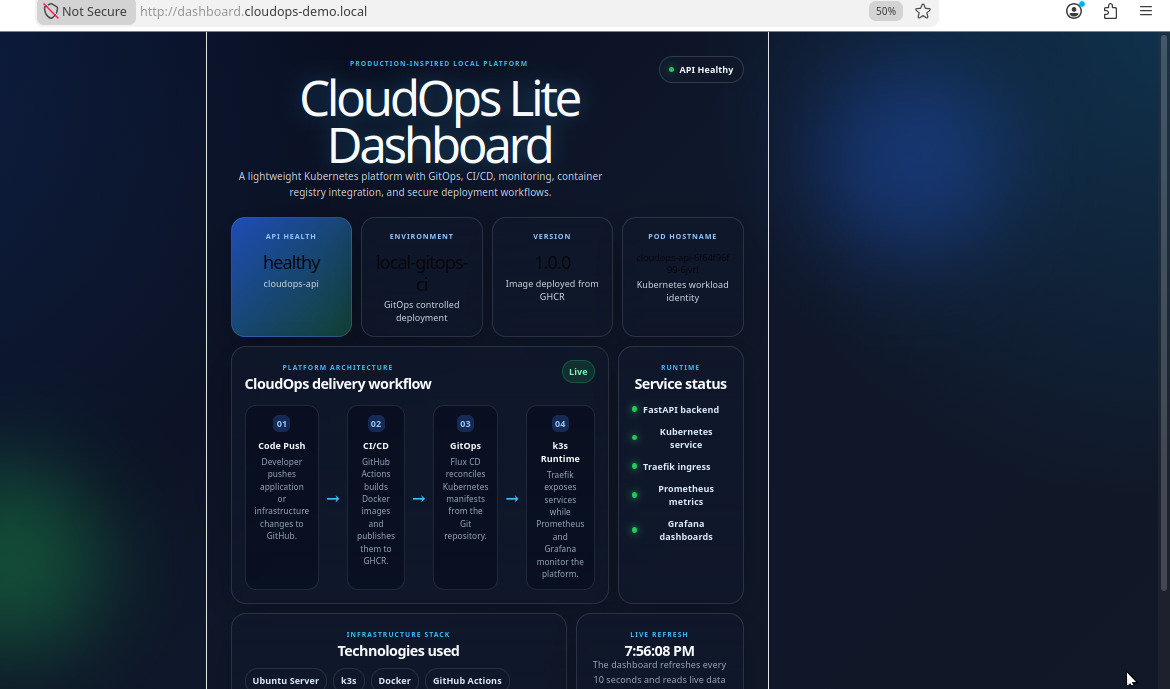
Task: Click the 50% zoom level badge
Action: click(886, 11)
